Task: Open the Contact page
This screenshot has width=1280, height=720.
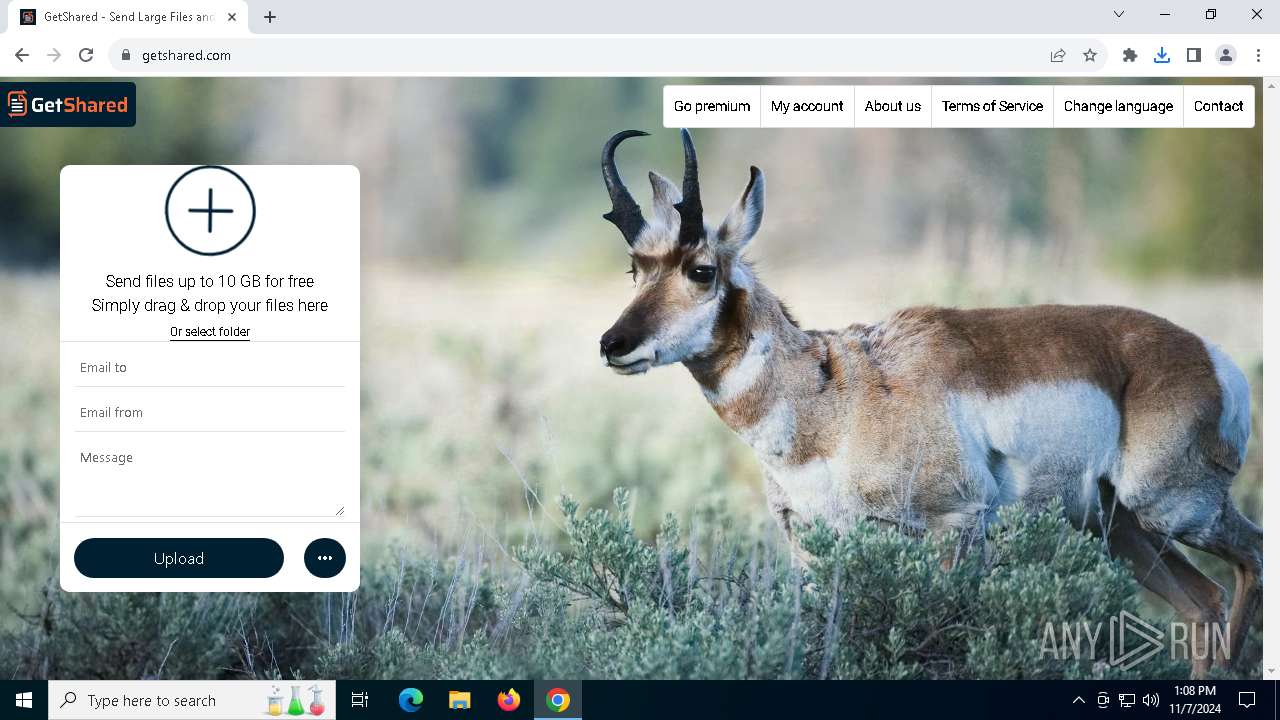Action: coord(1218,106)
